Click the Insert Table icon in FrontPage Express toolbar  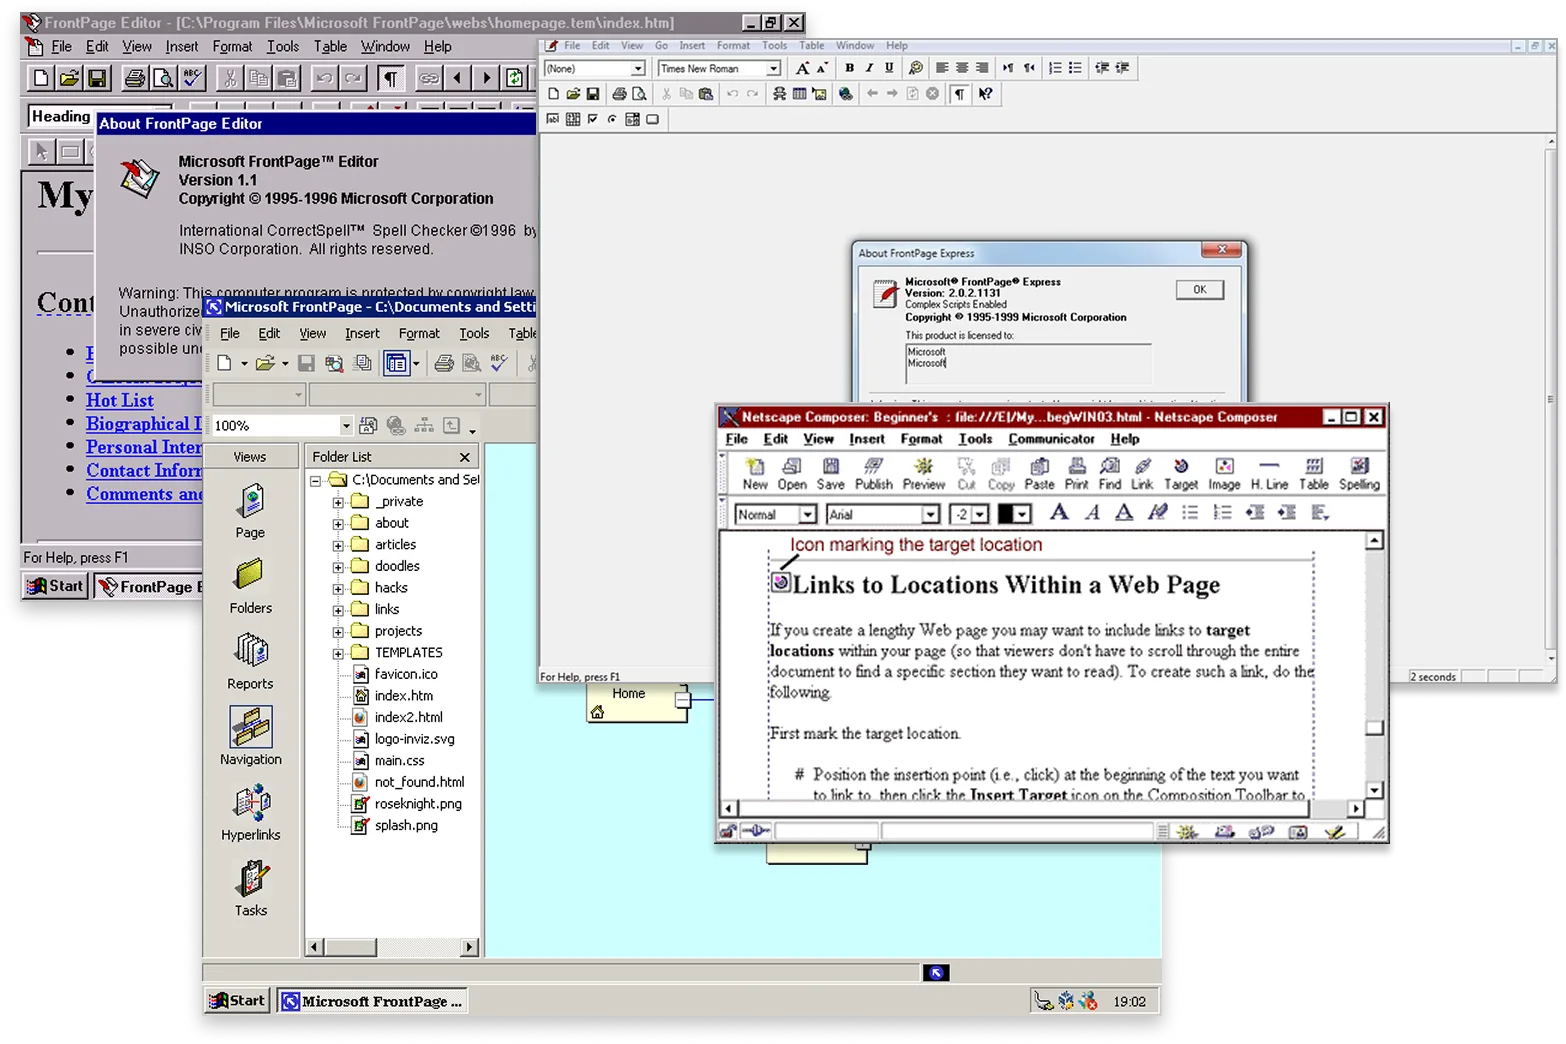pyautogui.click(x=799, y=94)
